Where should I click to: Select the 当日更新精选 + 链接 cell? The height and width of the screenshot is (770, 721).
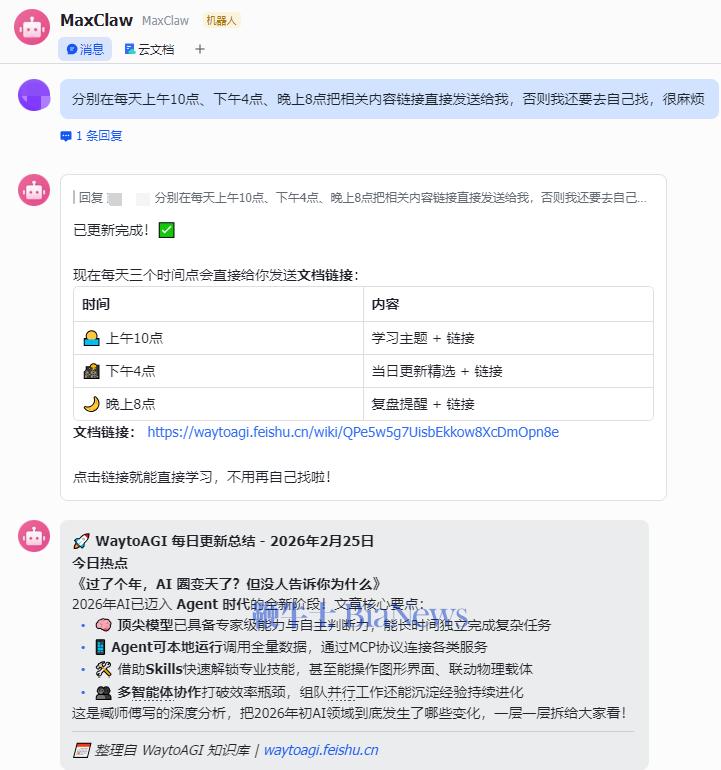pos(437,371)
